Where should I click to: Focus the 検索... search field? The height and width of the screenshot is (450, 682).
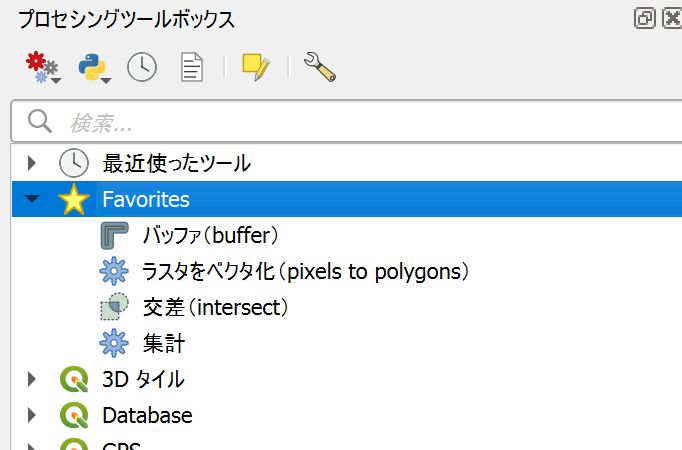[348, 121]
